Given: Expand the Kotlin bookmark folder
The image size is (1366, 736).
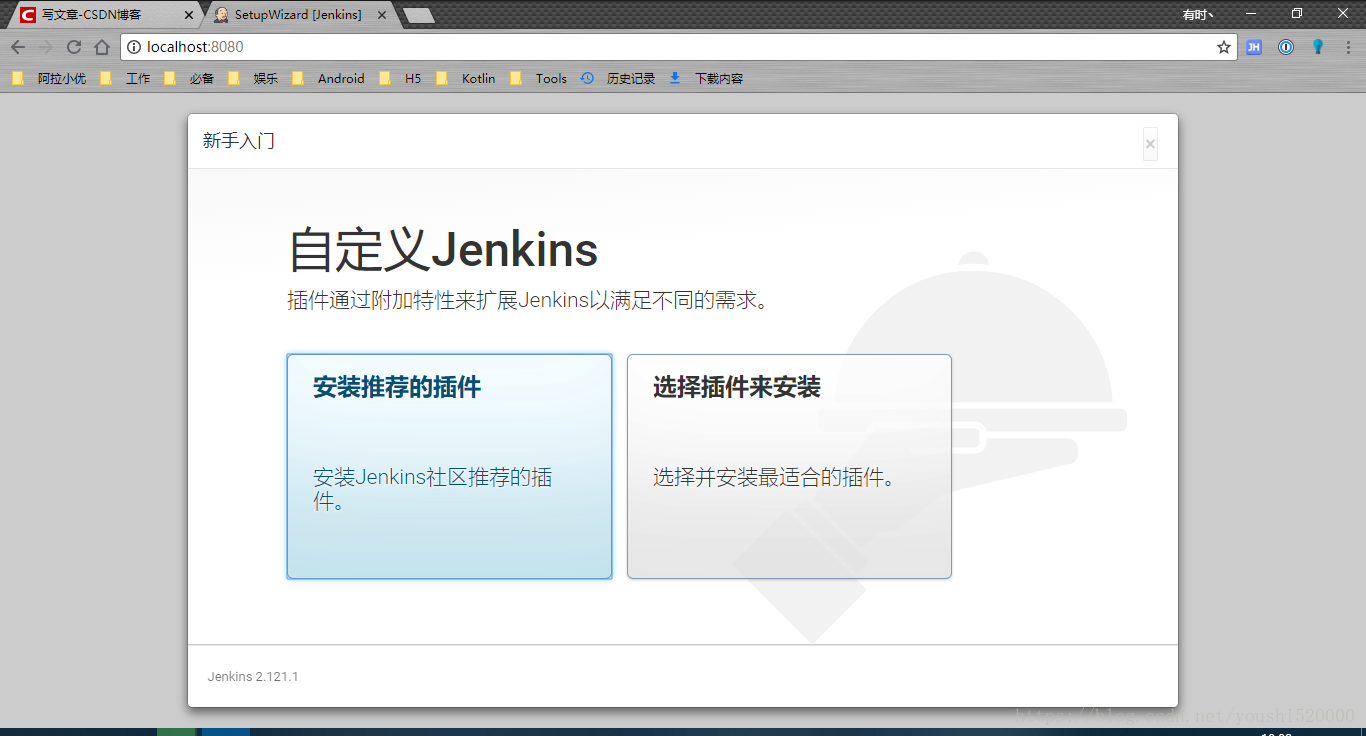Looking at the screenshot, I should (x=465, y=78).
